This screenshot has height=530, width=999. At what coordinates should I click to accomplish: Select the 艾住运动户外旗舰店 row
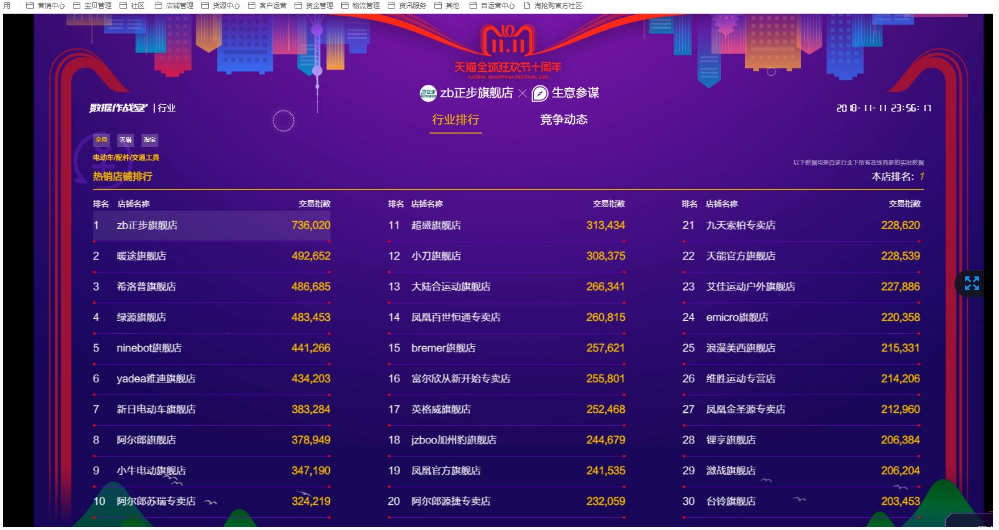[x=801, y=287]
